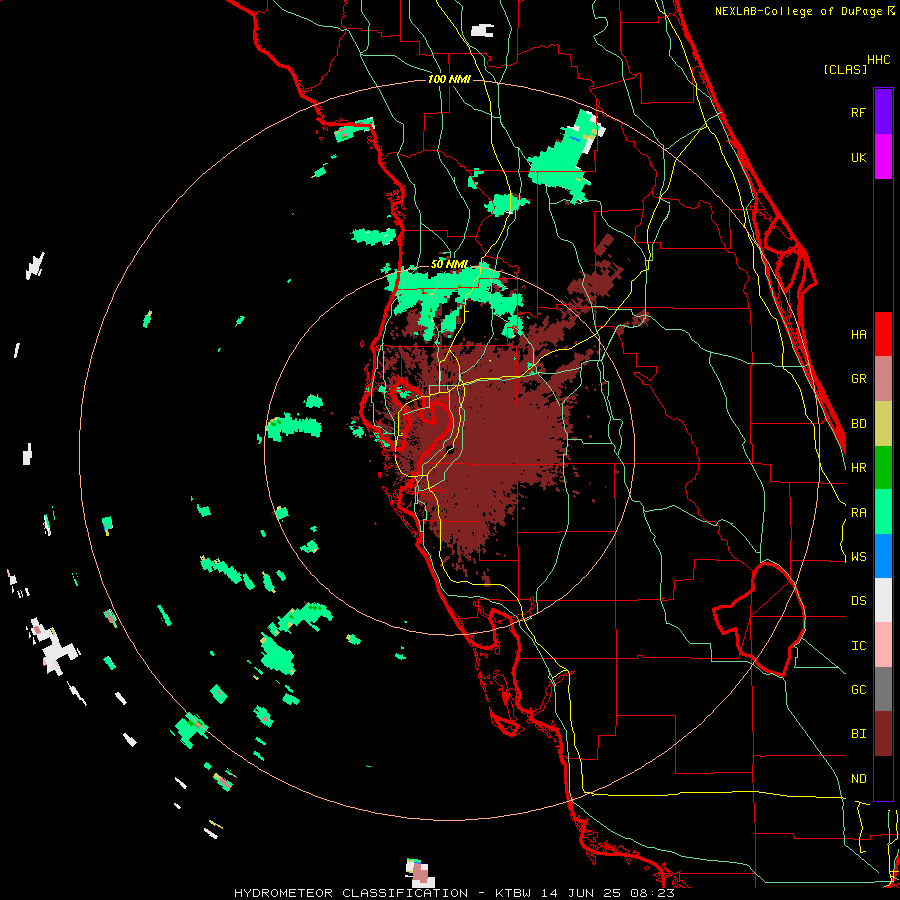Click the dark green HR swatch
This screenshot has width=900, height=900.
883,467
